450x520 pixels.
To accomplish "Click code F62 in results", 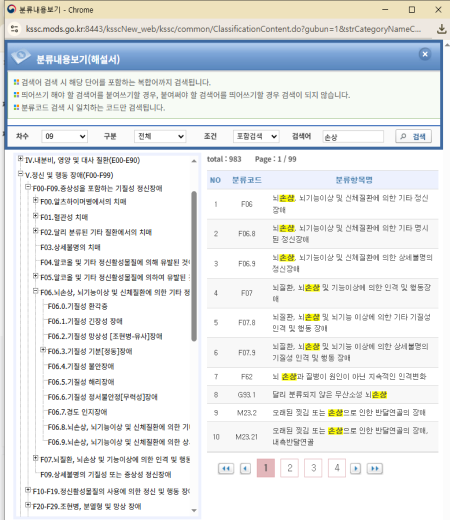I will [247, 377].
